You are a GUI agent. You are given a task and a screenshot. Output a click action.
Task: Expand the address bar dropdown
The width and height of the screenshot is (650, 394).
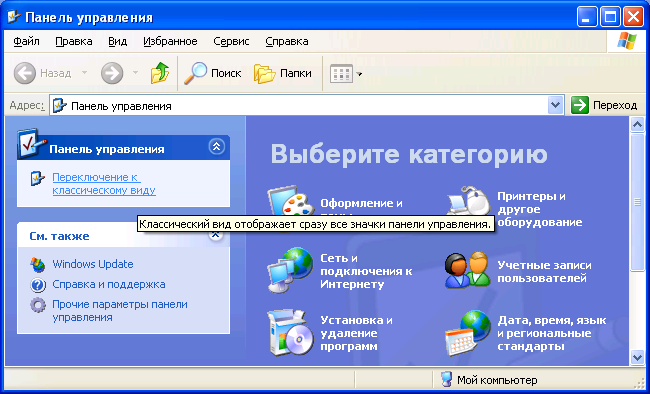pyautogui.click(x=555, y=105)
